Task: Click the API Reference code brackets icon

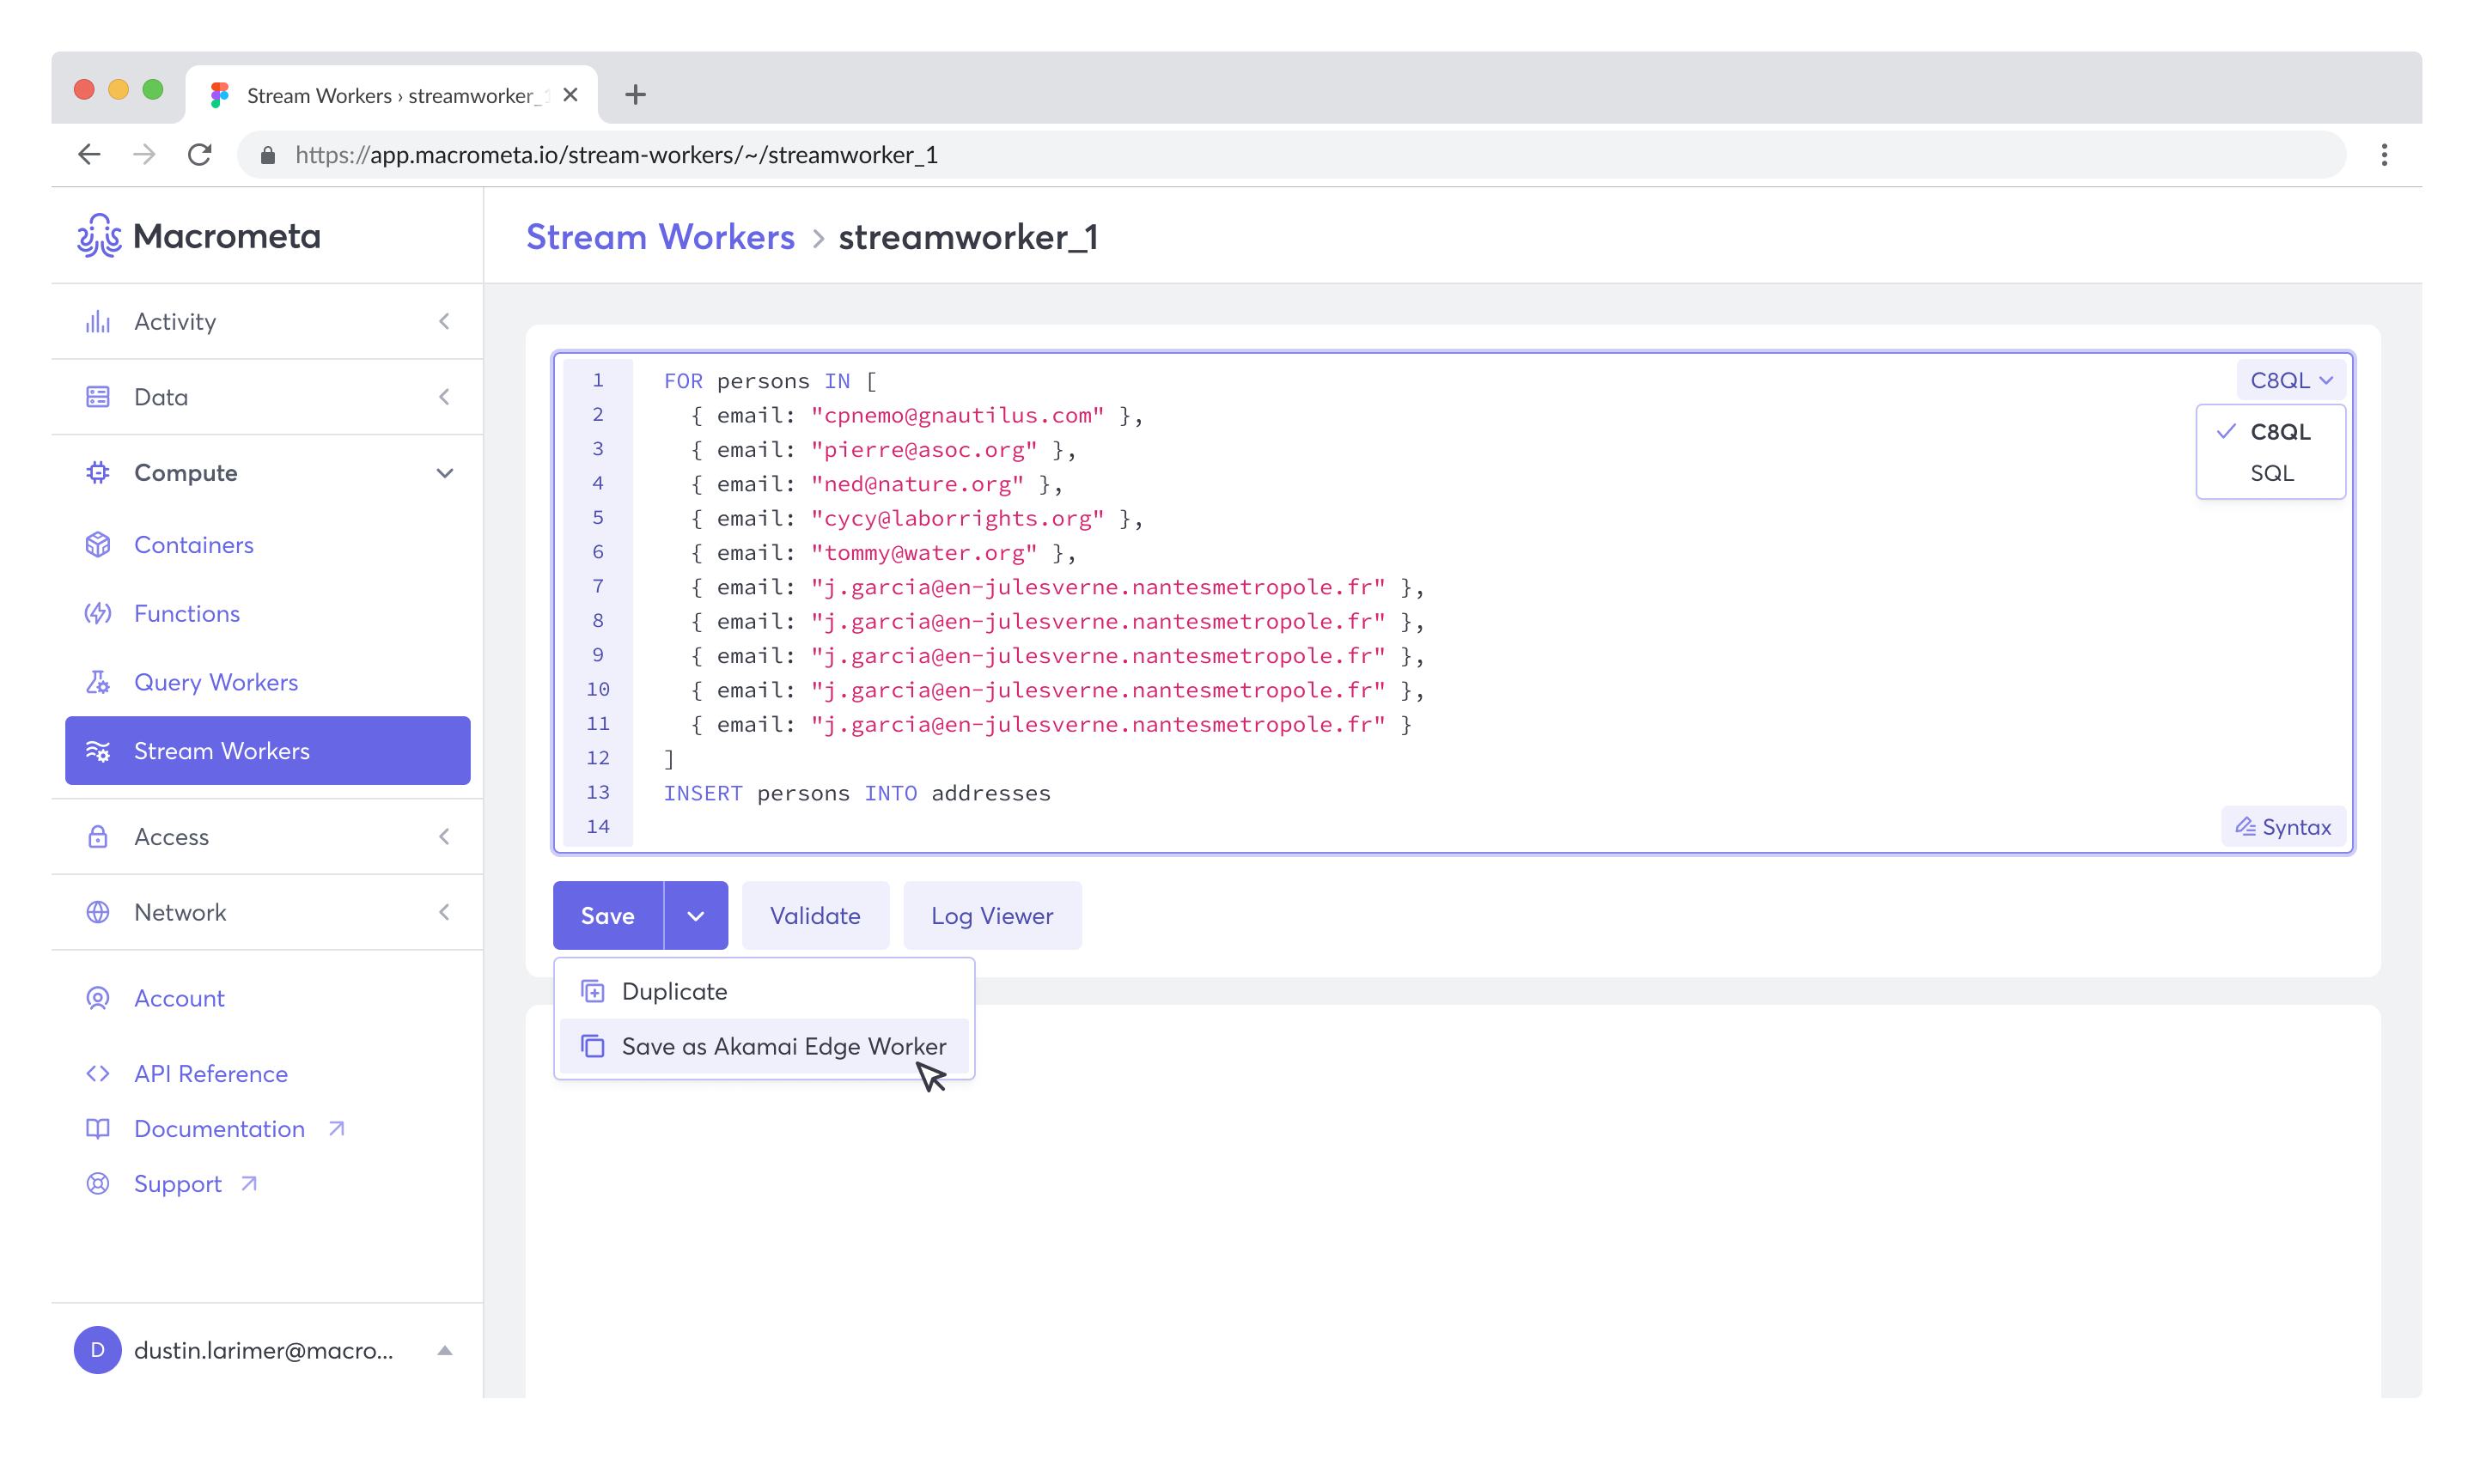Action: (x=98, y=1074)
